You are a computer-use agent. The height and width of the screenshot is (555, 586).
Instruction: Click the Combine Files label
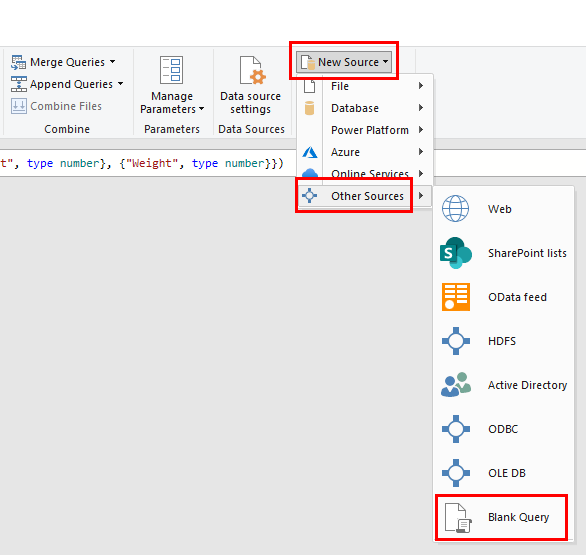[x=66, y=106]
